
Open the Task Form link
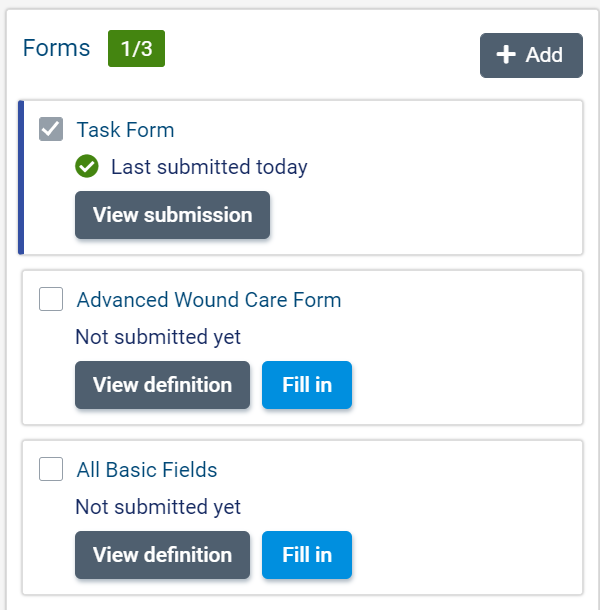[x=125, y=130]
